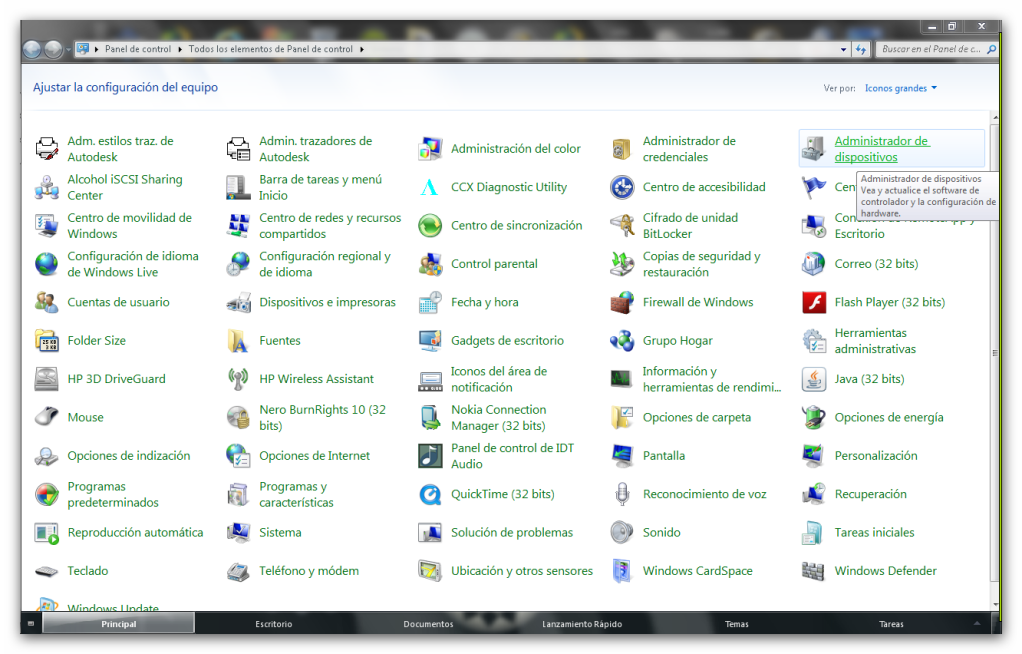
Task: Click the Folder Size icon
Action: 47,341
